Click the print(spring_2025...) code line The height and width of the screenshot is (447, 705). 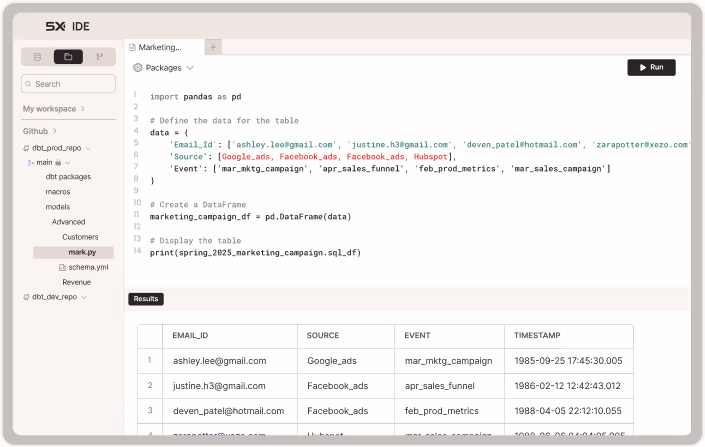[255, 253]
